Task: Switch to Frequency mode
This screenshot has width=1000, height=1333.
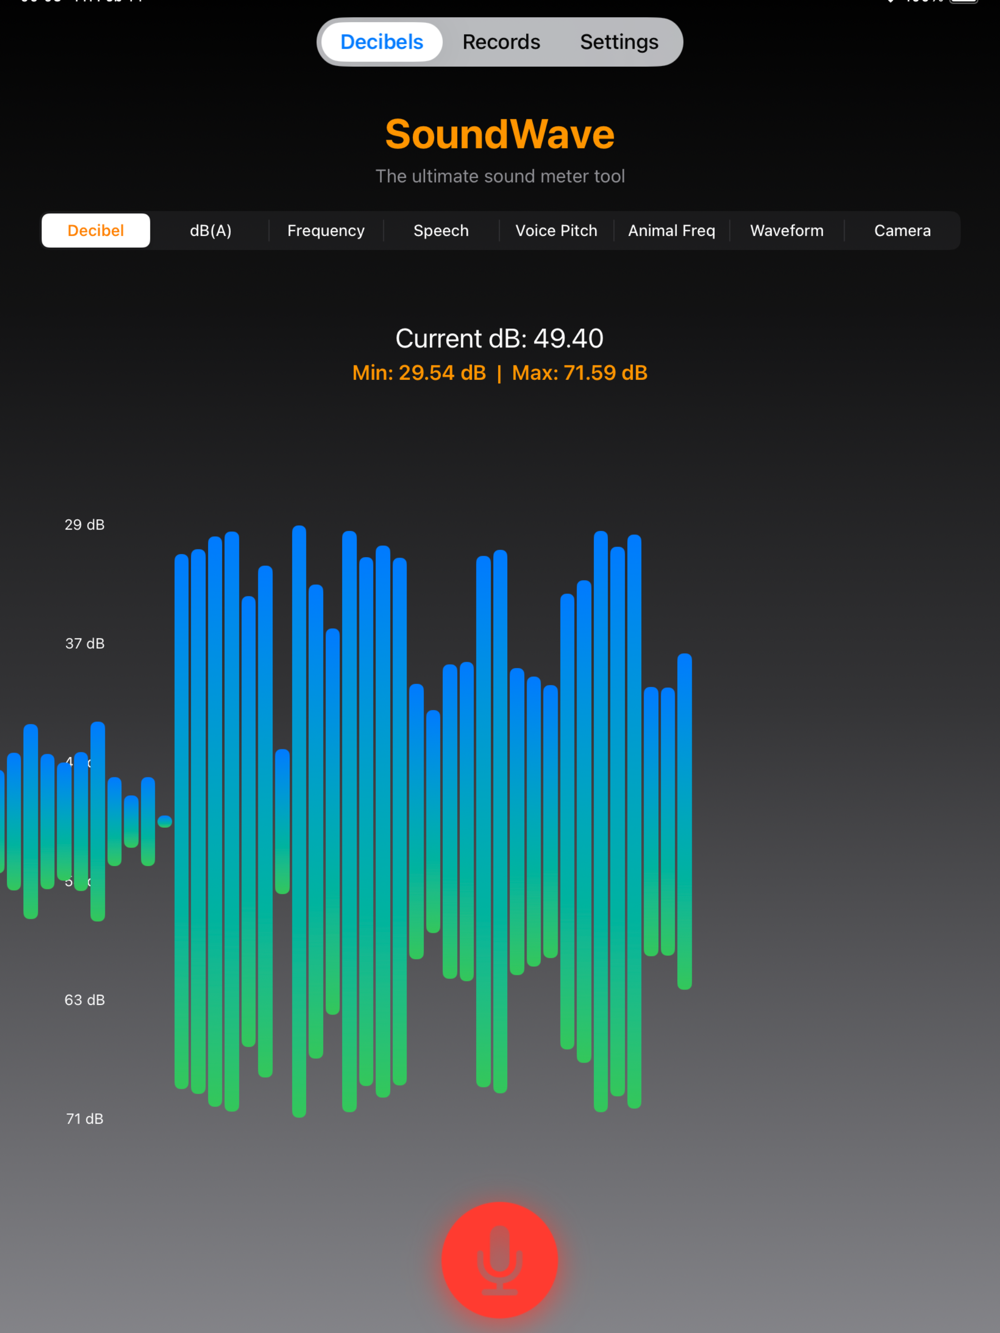Action: 326,230
